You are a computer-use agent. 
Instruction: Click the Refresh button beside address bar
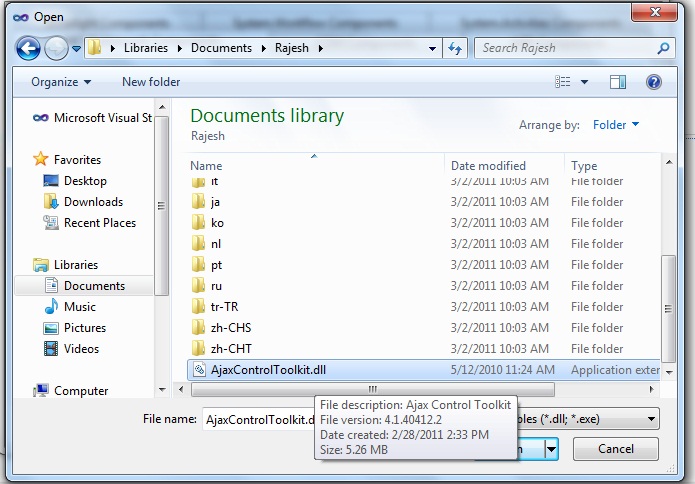point(455,48)
